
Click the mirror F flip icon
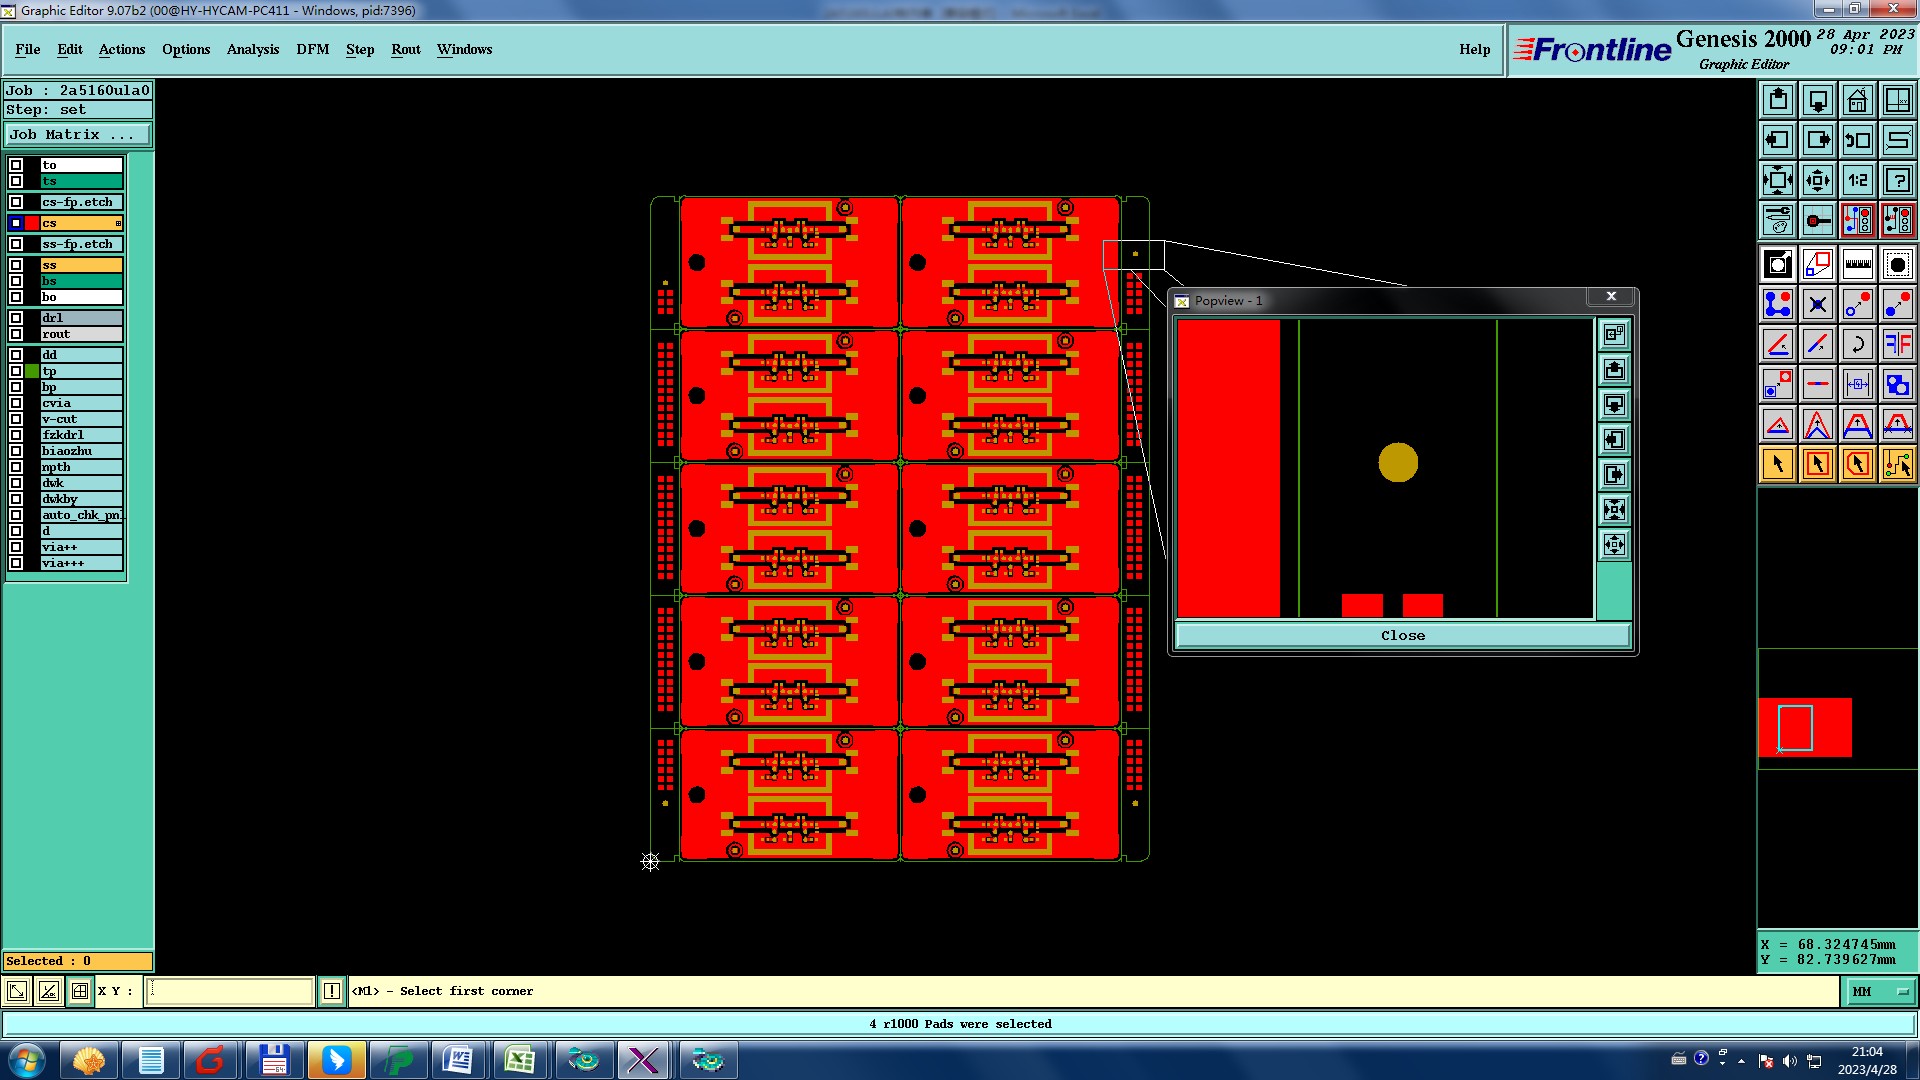(x=1898, y=344)
